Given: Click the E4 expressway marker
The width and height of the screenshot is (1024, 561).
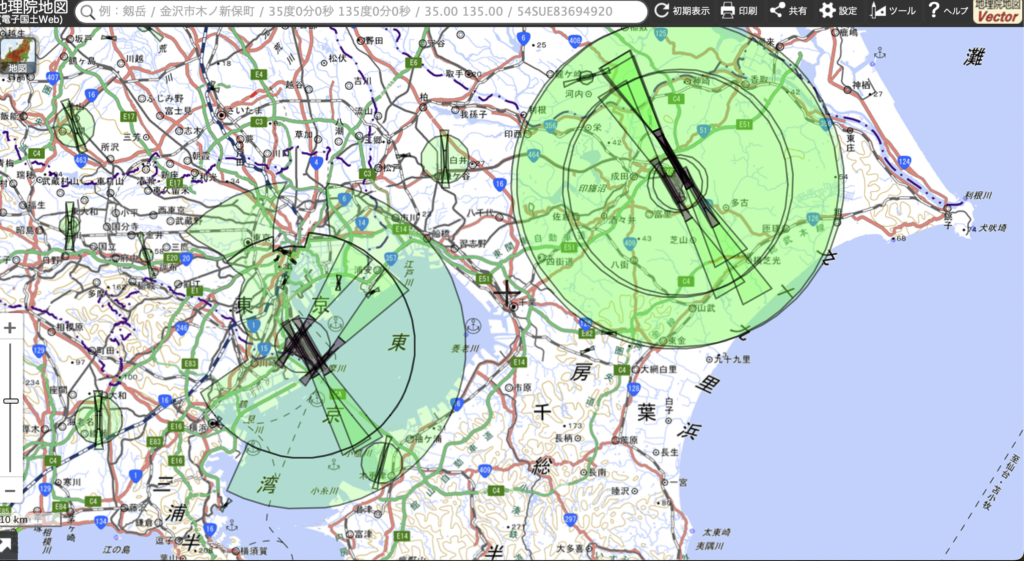Looking at the screenshot, I should 259,74.
